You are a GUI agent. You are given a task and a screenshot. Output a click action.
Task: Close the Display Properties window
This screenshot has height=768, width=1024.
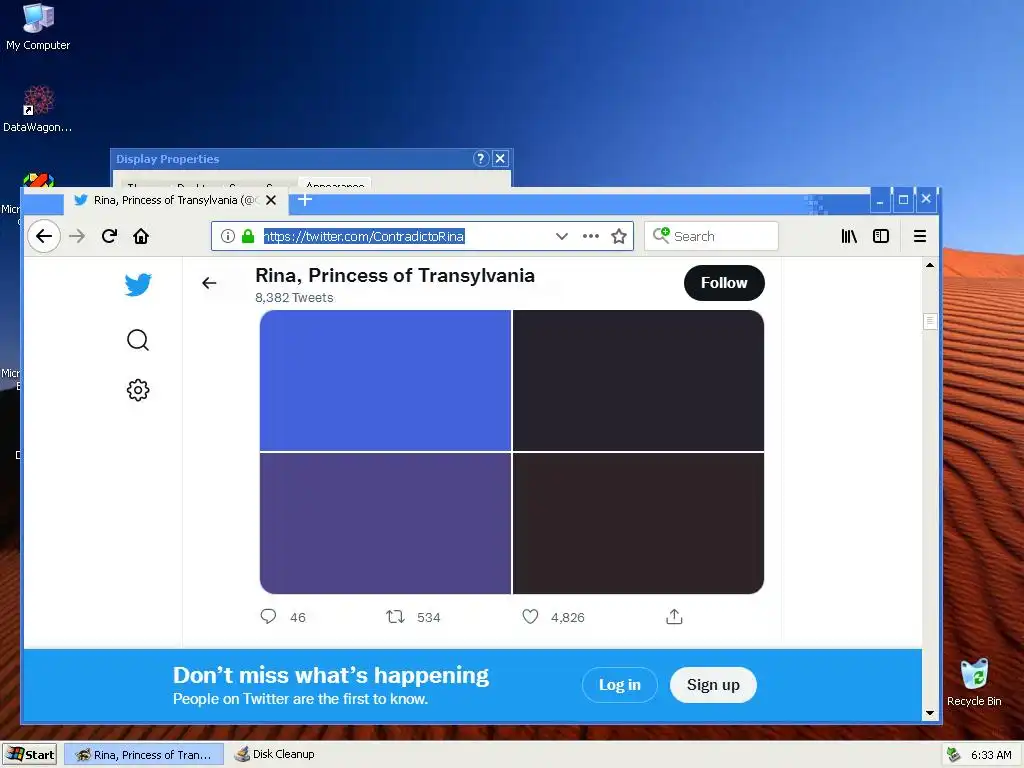500,158
